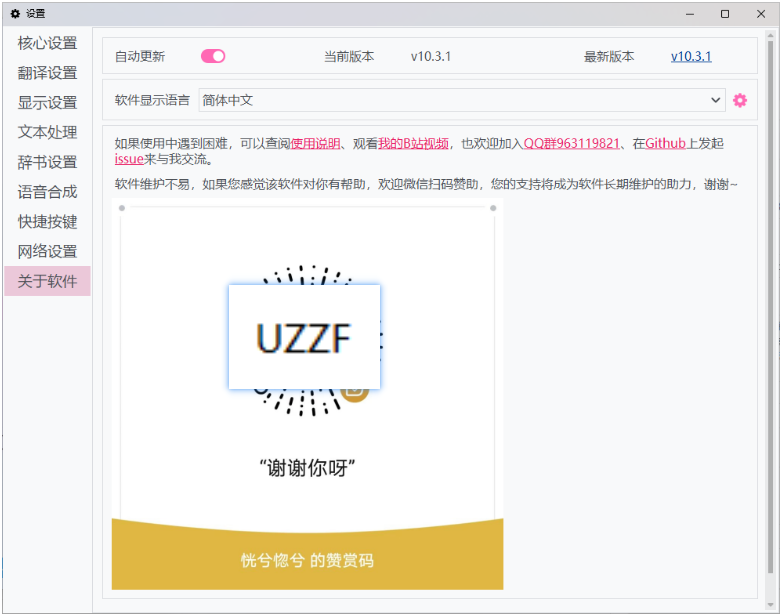Switch to 翻译设置 tab
Screen dimensions: 782x616
(47, 73)
